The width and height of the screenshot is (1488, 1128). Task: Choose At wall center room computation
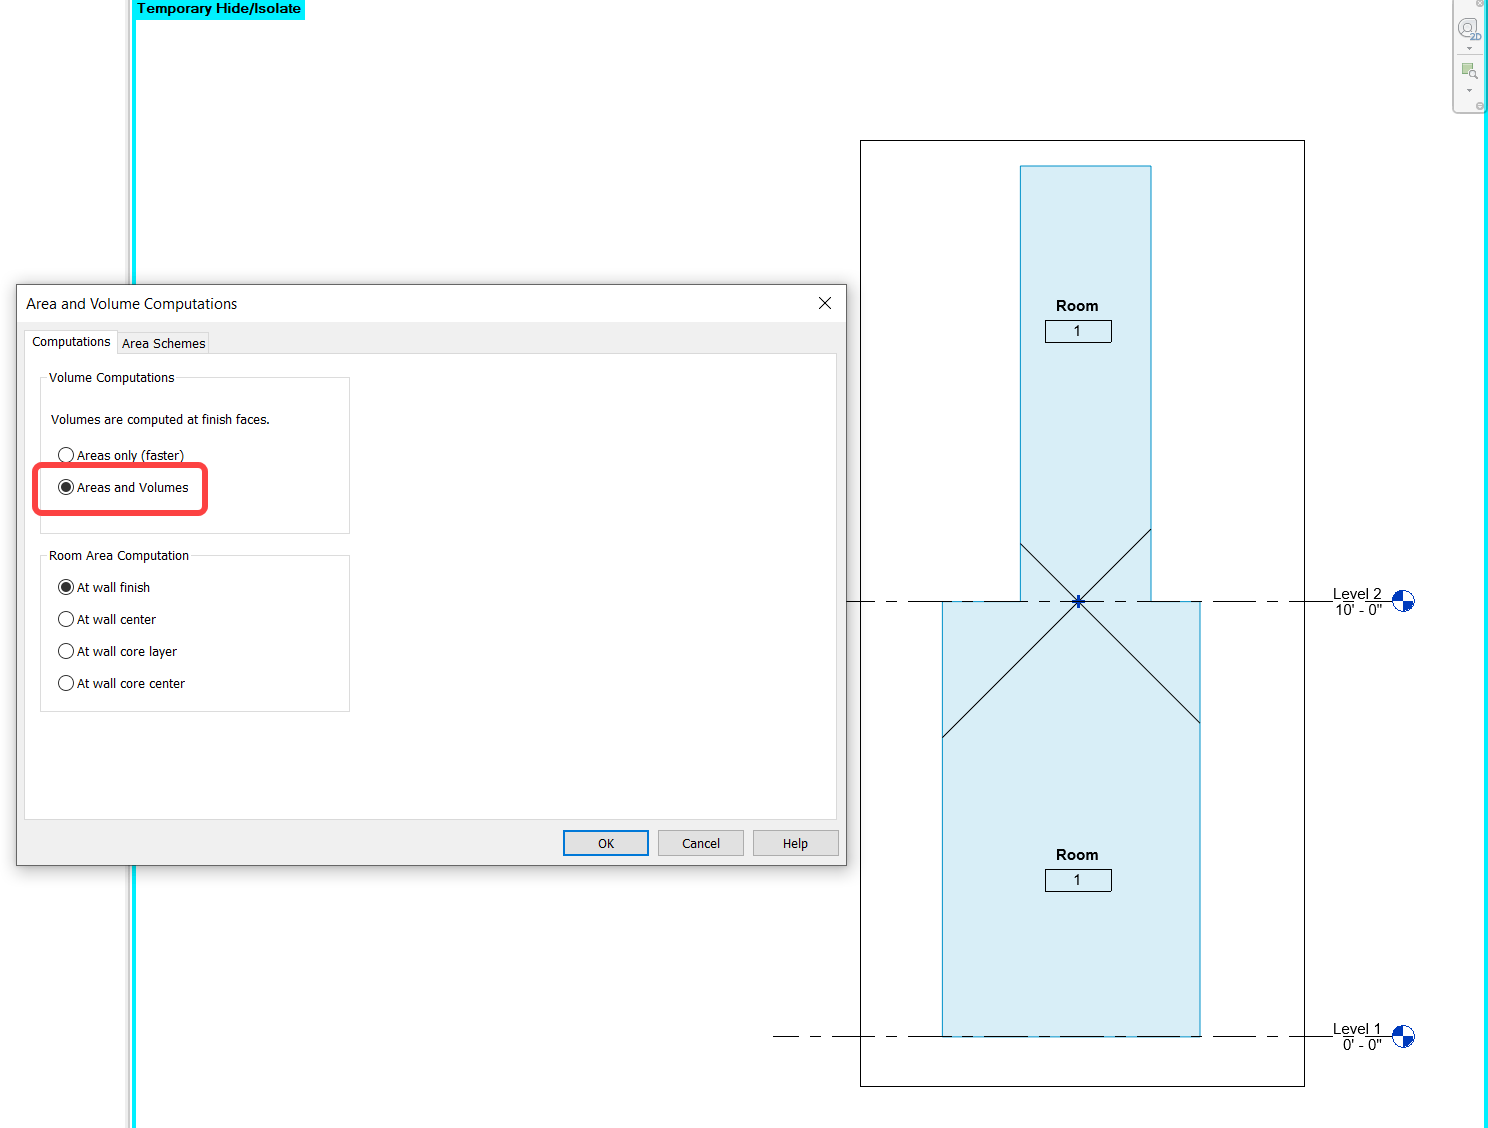[66, 619]
